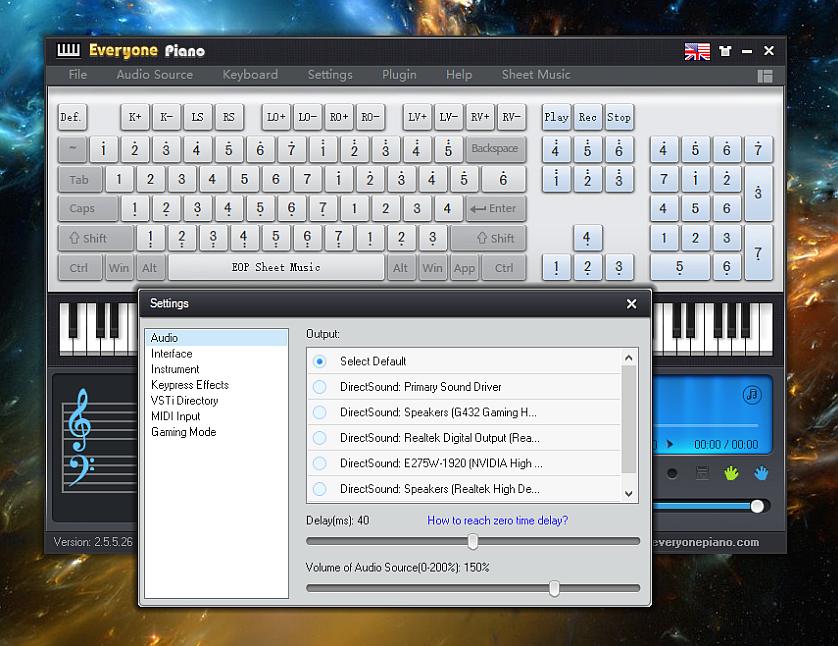
Task: Open the Plugin menu
Action: click(399, 75)
